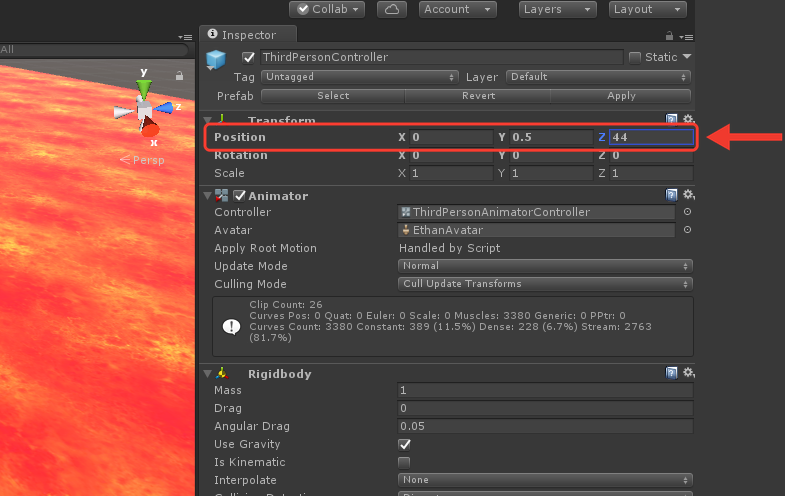Click the prefab Revert button
Viewport: 785px width, 496px height.
pos(478,96)
